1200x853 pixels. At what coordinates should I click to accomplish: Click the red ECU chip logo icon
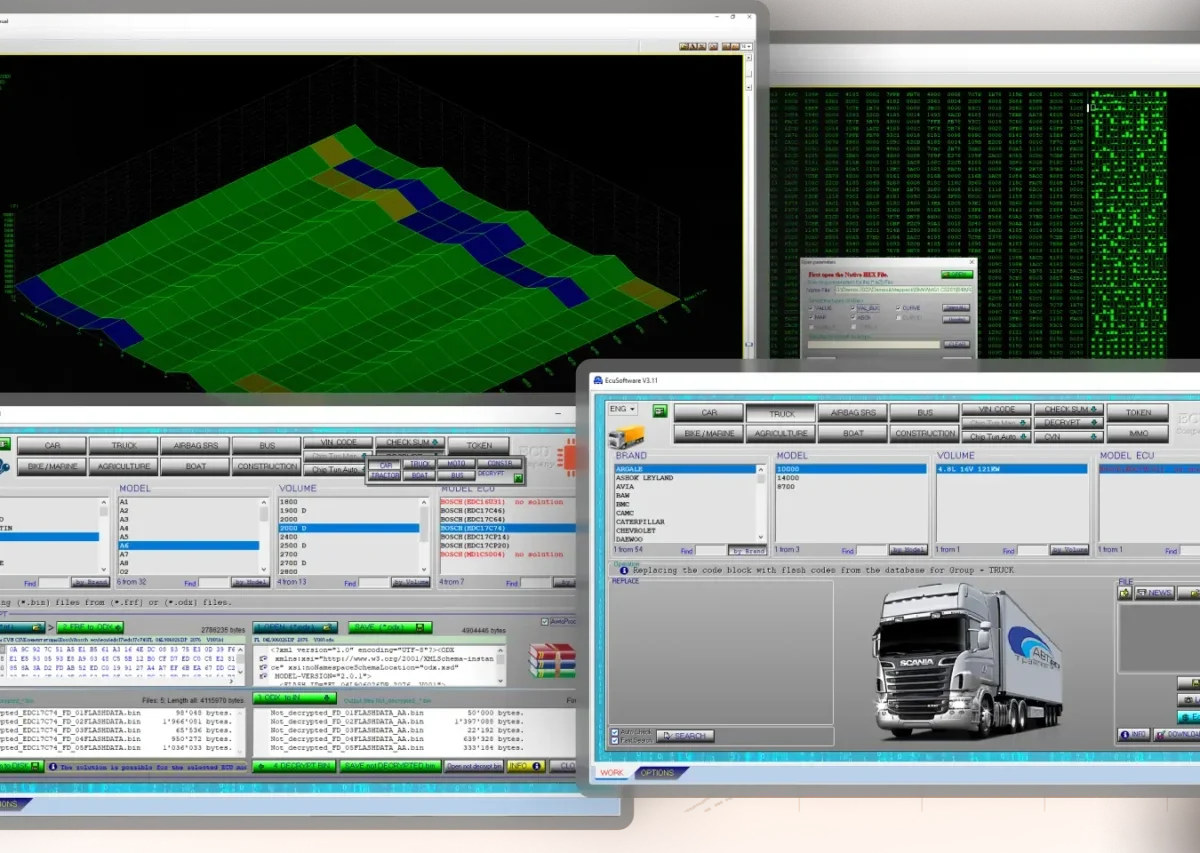[569, 456]
